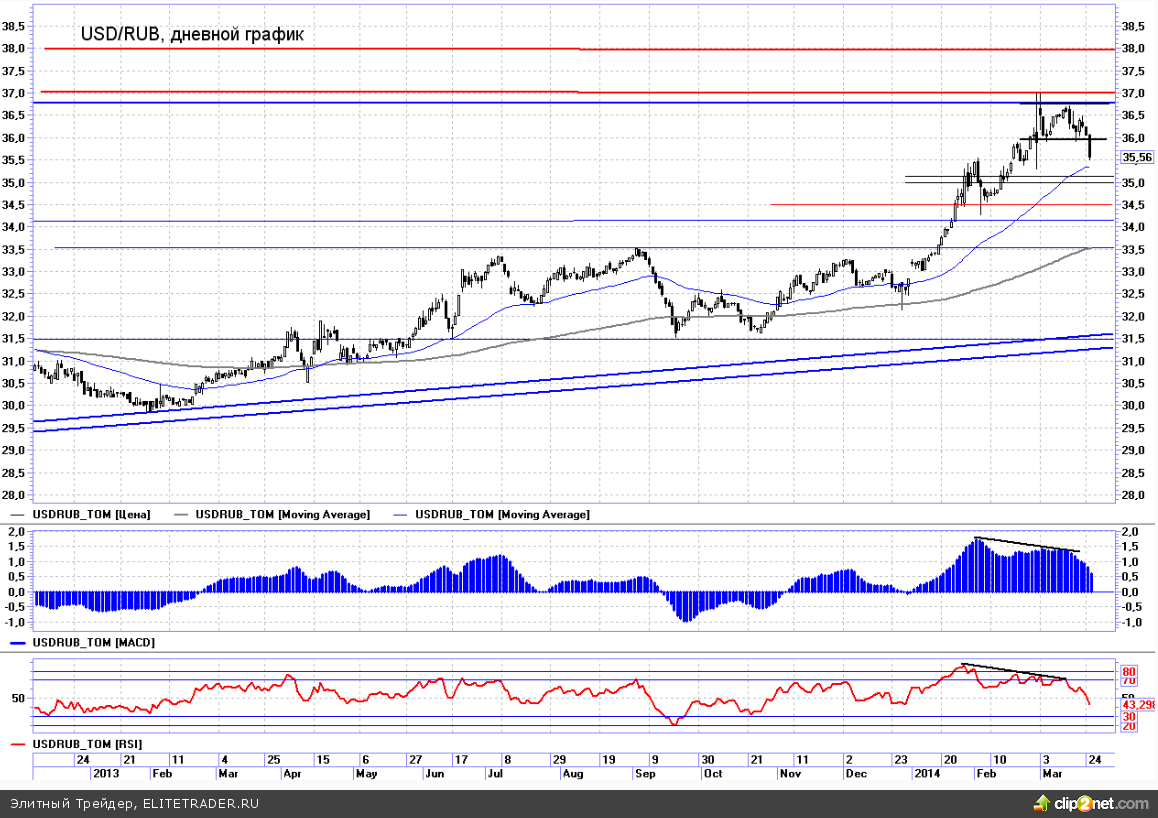1158x818 pixels.
Task: Click the Jun month label
Action: tap(435, 773)
